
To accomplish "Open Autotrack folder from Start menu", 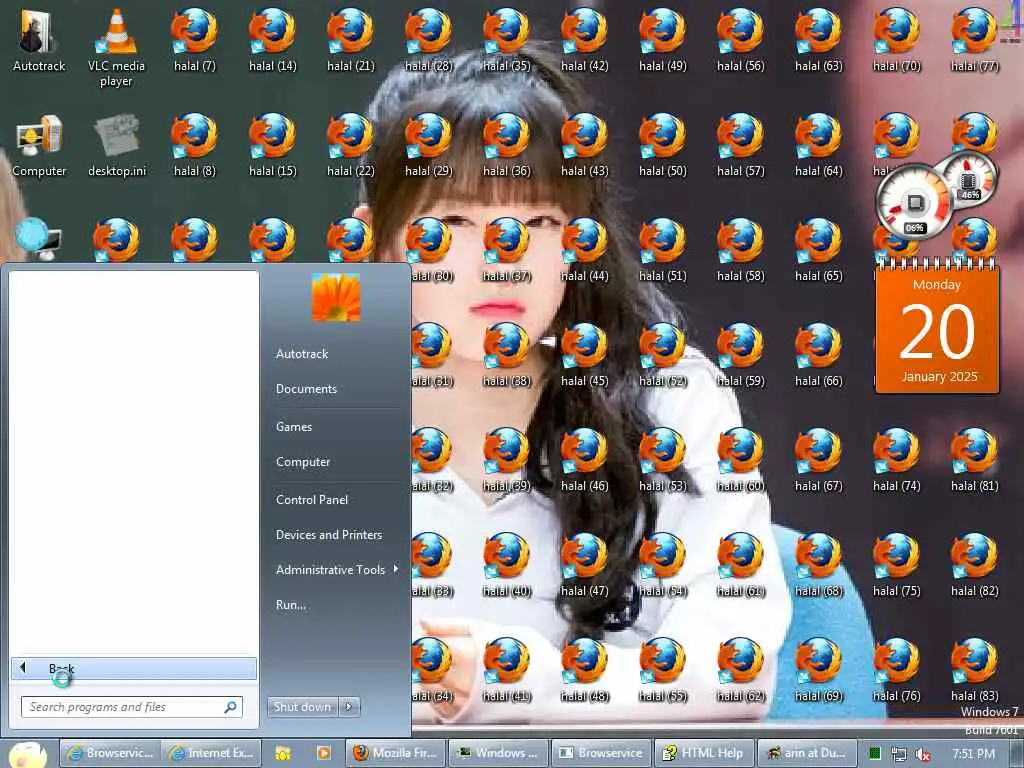I will coord(302,354).
